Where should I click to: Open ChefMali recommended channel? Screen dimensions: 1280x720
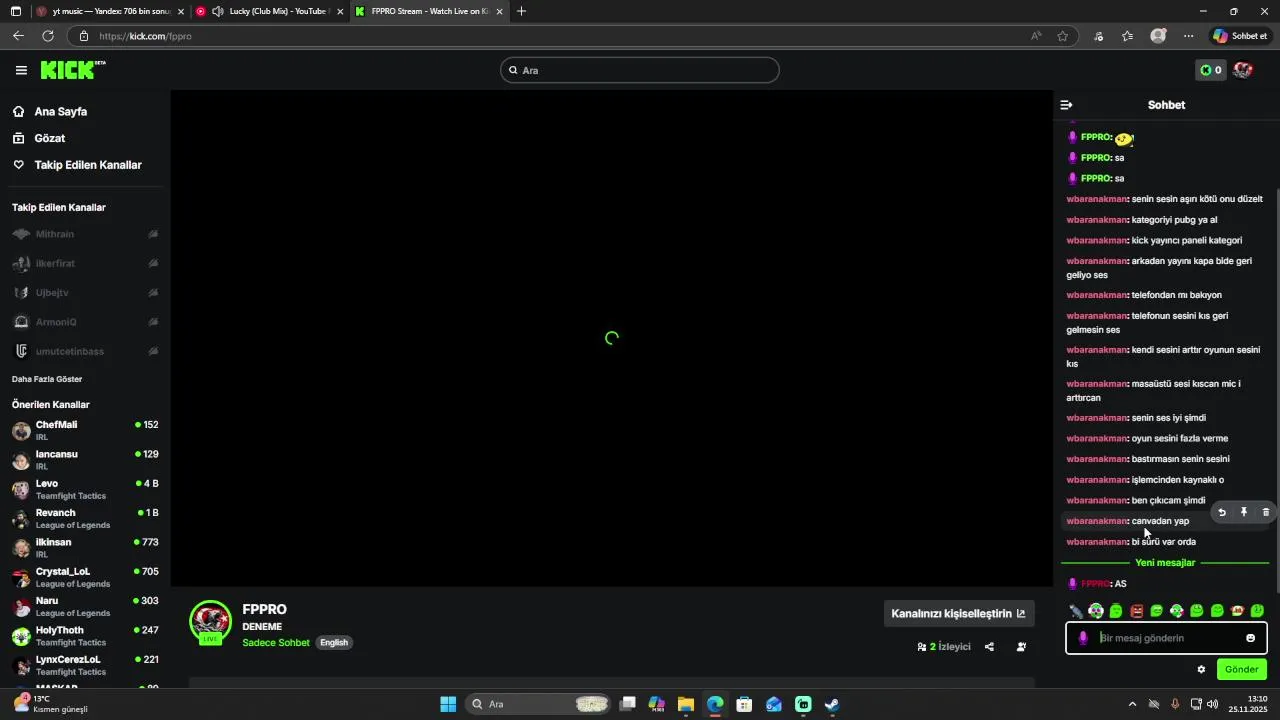(85, 431)
